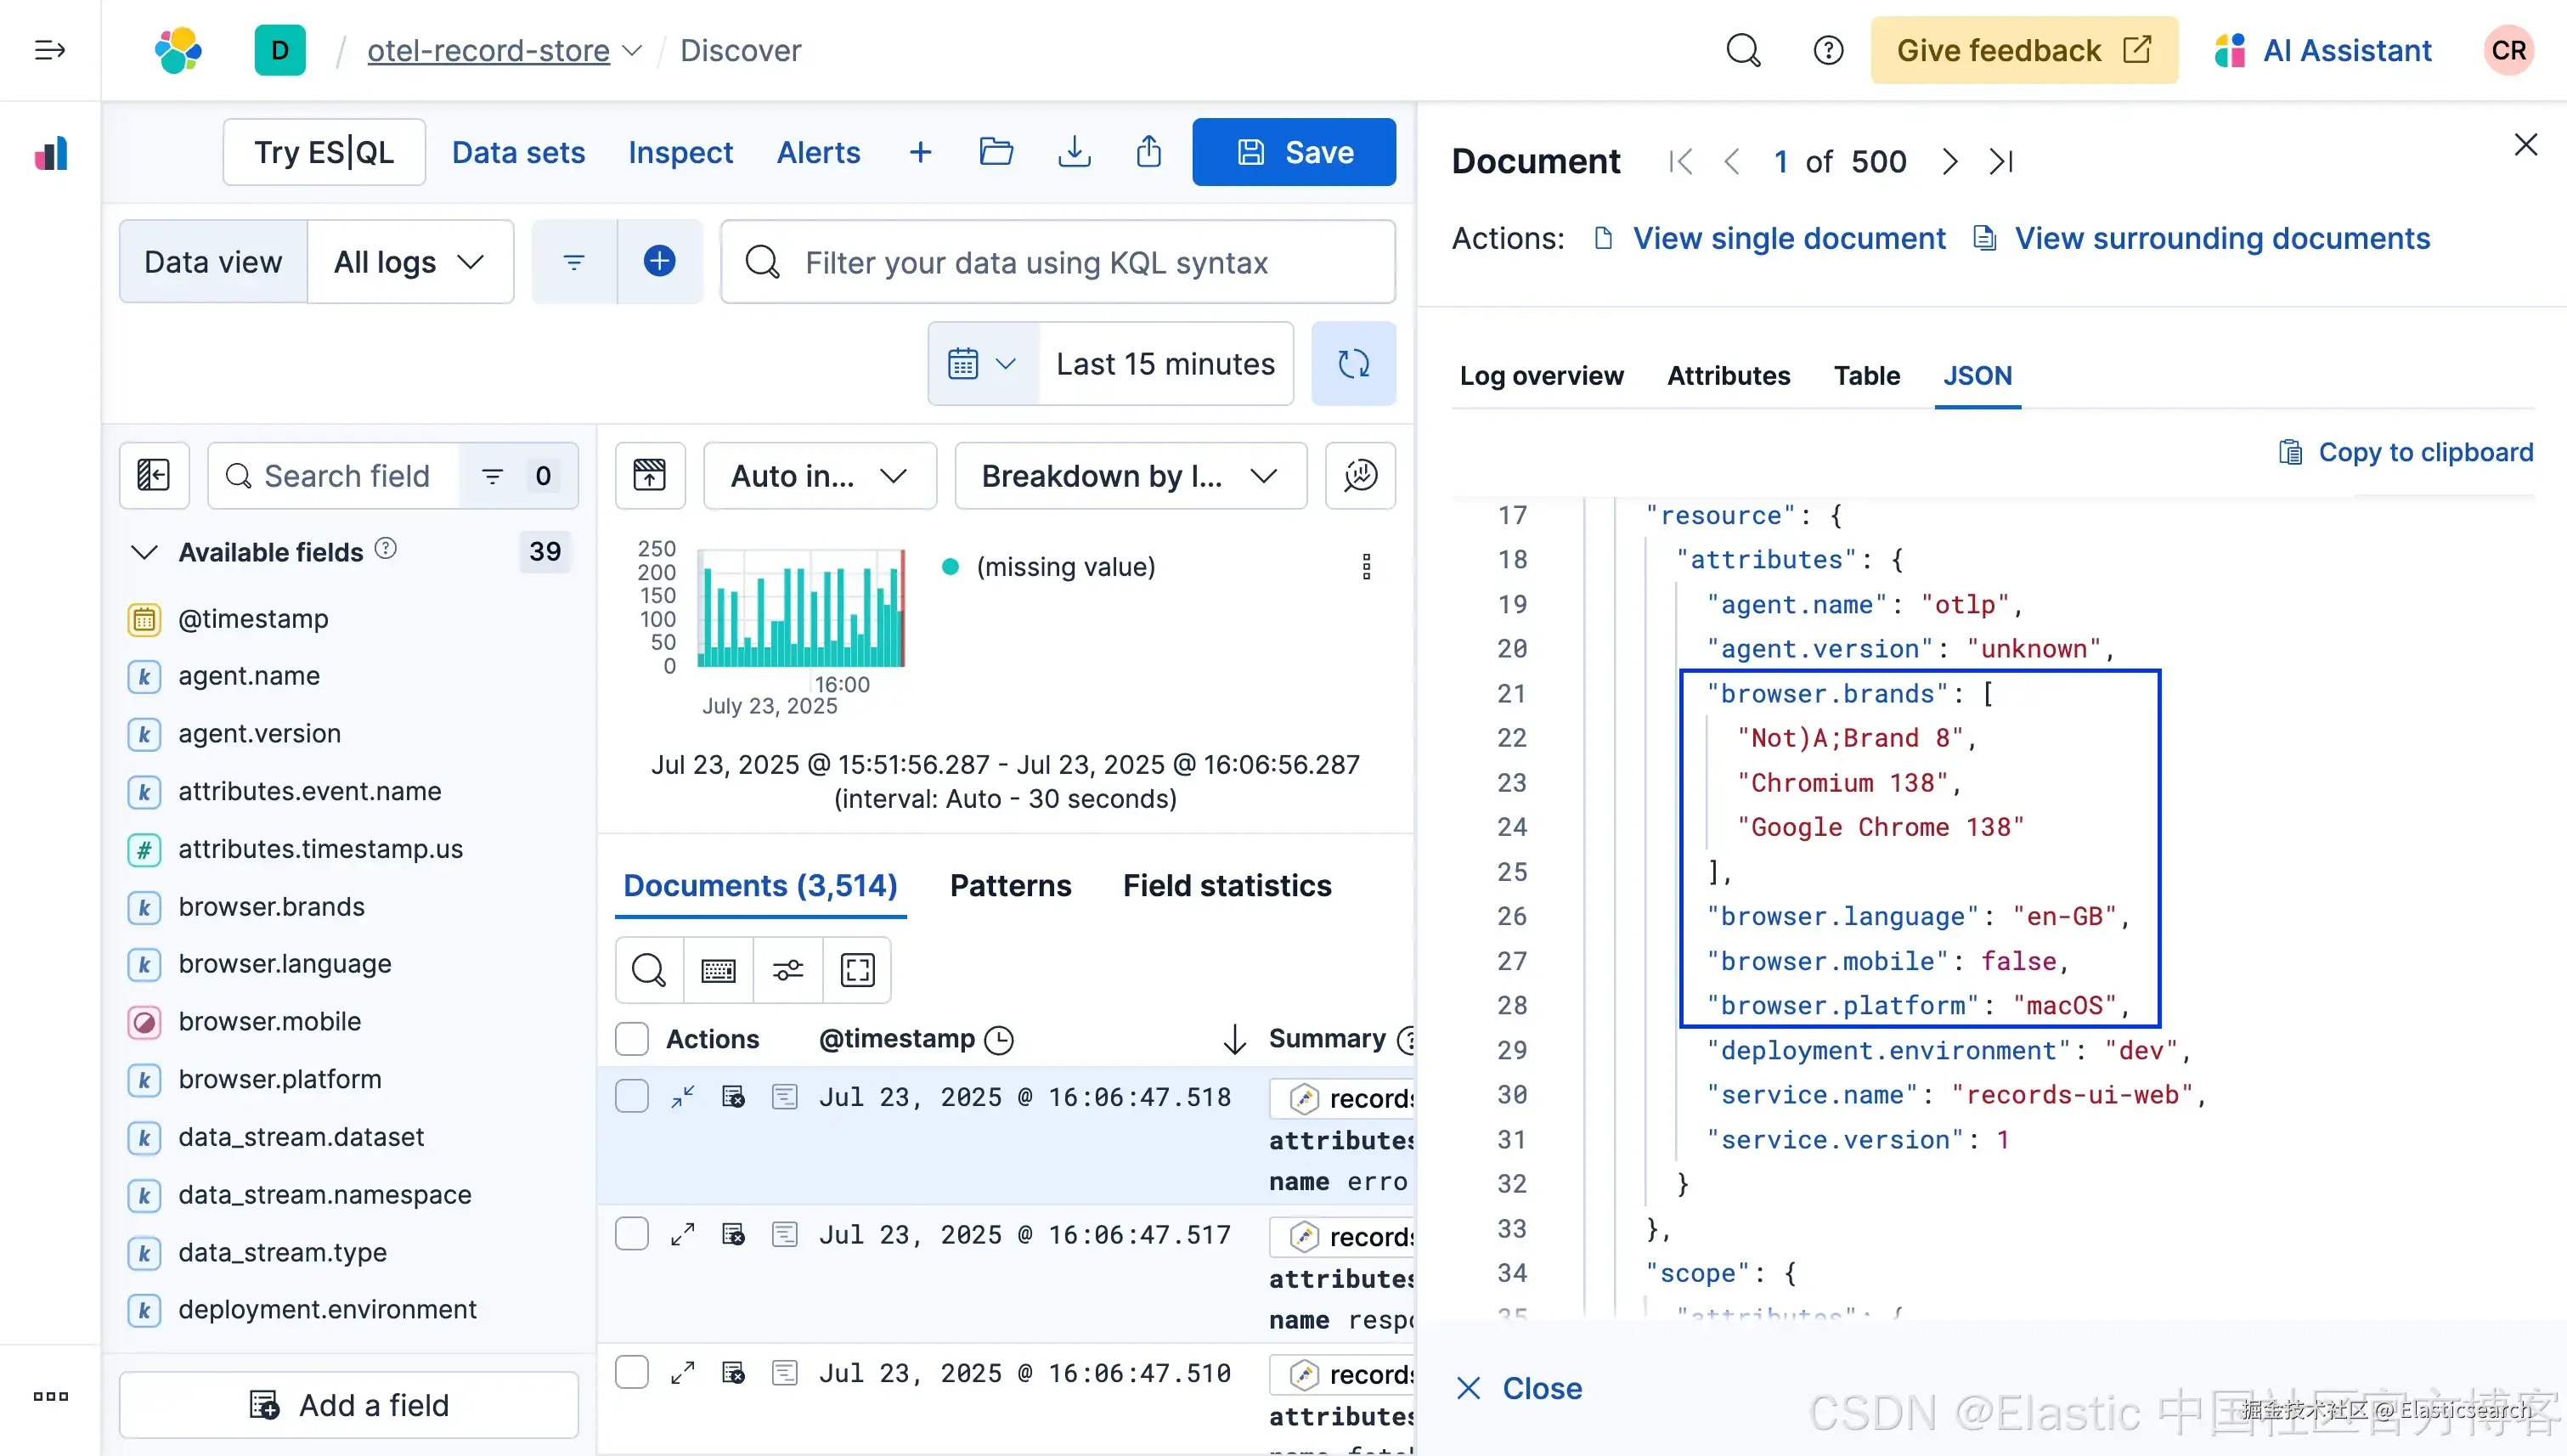Enter full screen for the document table
Viewport: 2567px width, 1456px height.
[857, 970]
